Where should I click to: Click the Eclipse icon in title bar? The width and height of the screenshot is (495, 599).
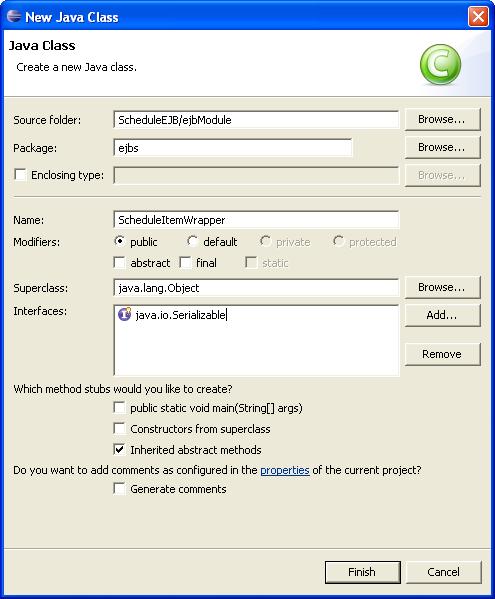coord(14,16)
